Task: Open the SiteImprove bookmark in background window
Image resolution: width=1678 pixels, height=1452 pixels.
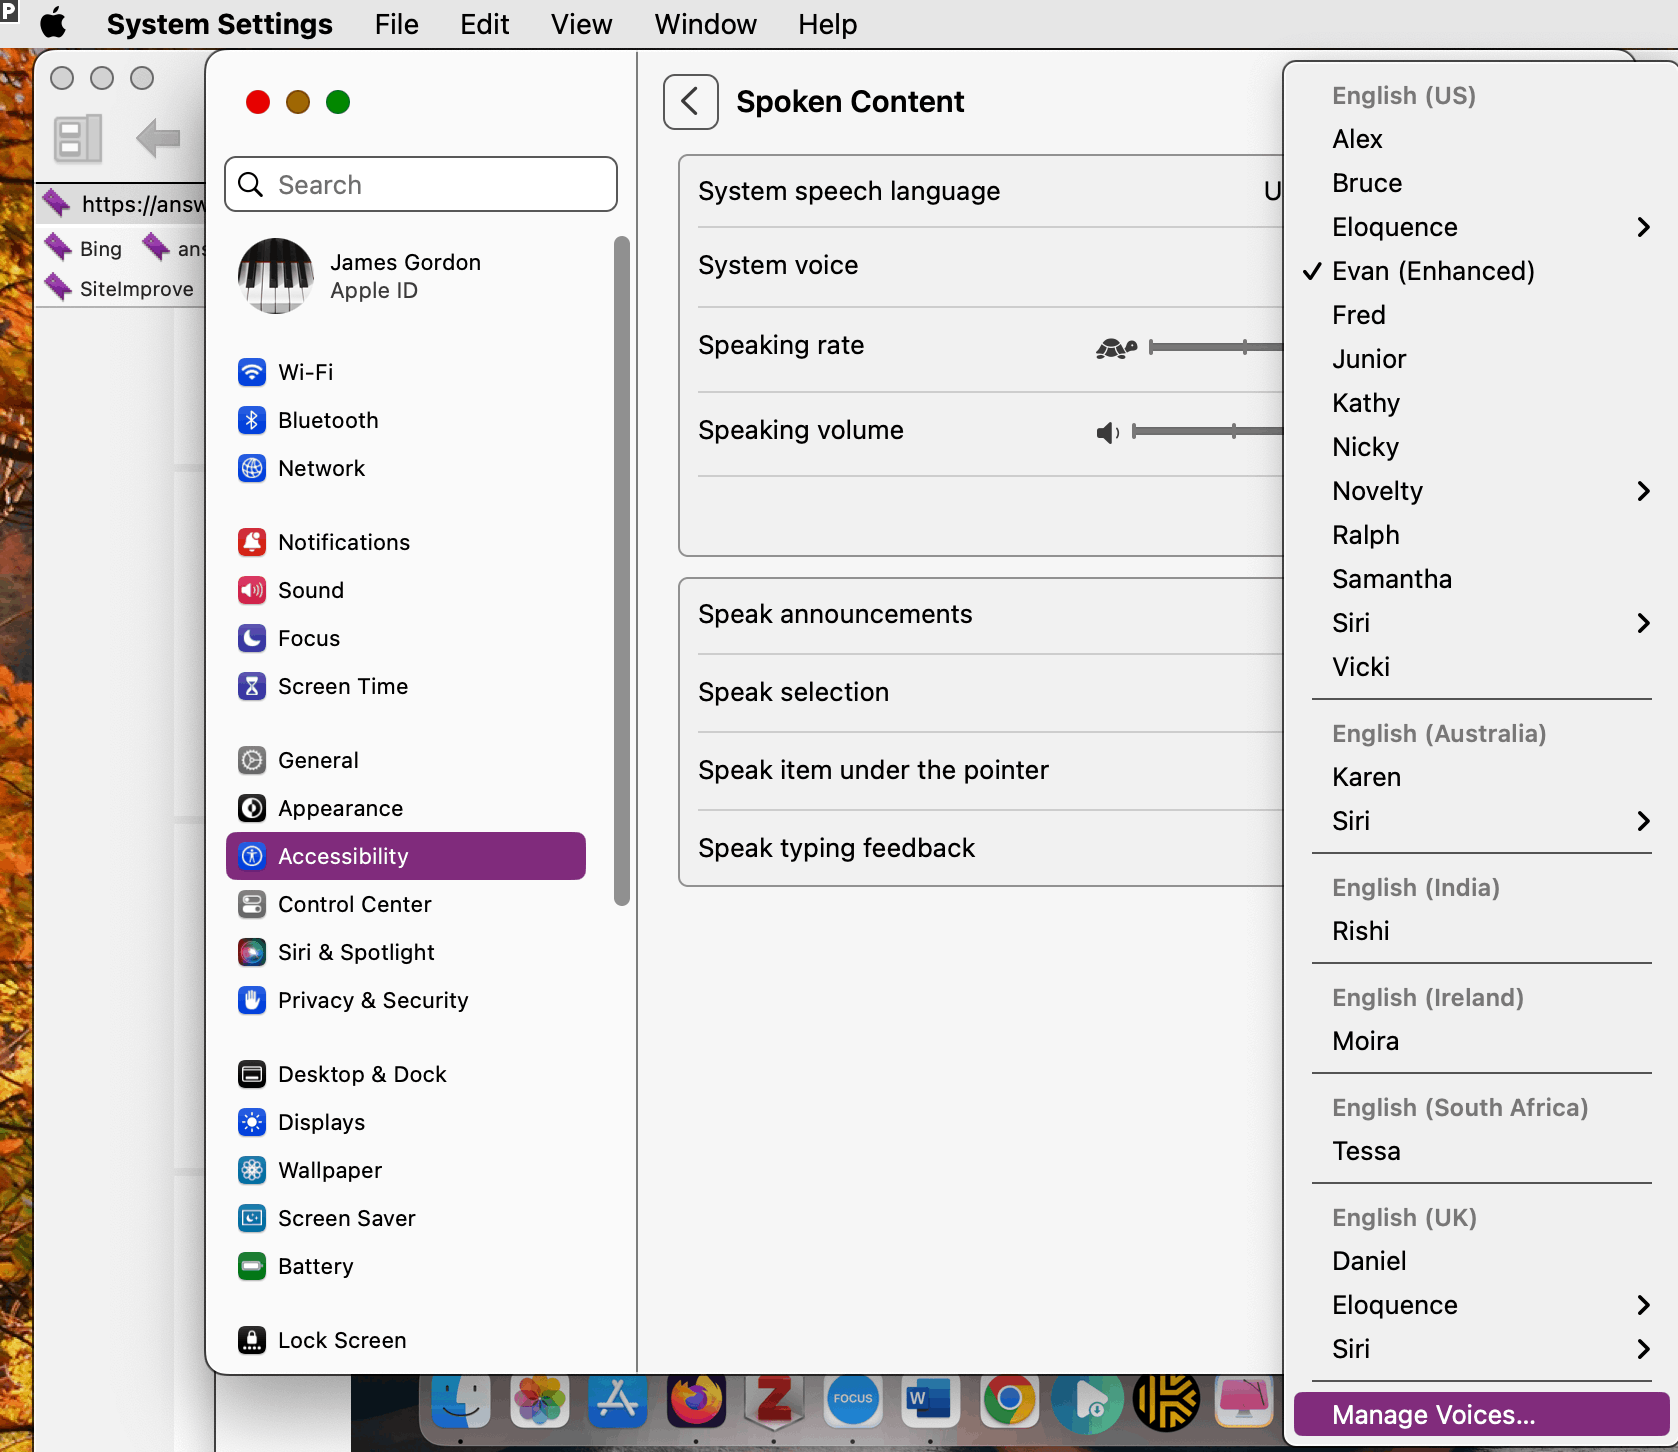Action: tap(119, 288)
